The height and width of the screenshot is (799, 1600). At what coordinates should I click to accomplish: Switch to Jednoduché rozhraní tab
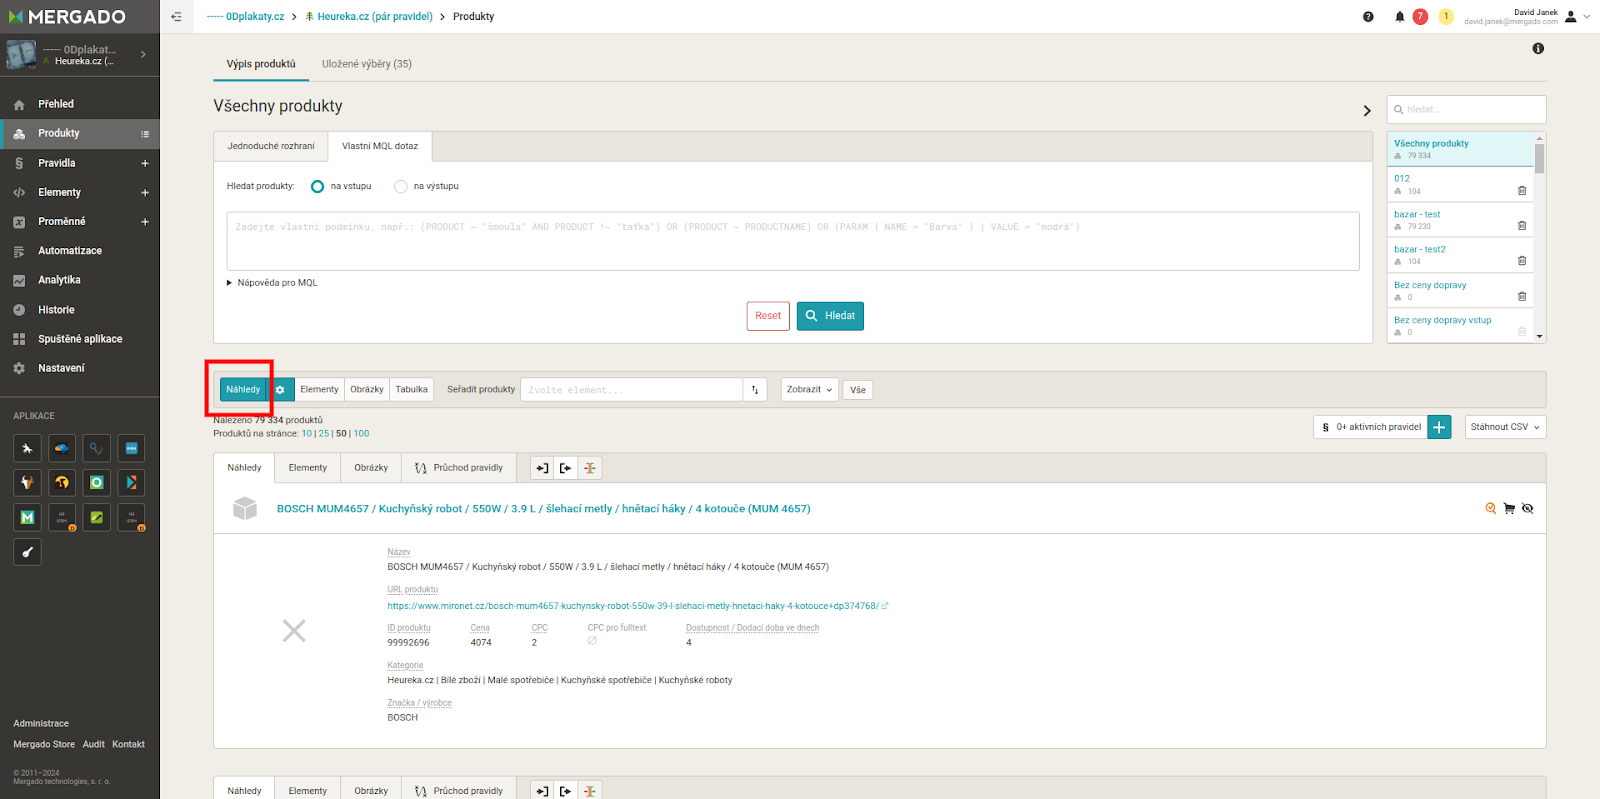(x=271, y=146)
